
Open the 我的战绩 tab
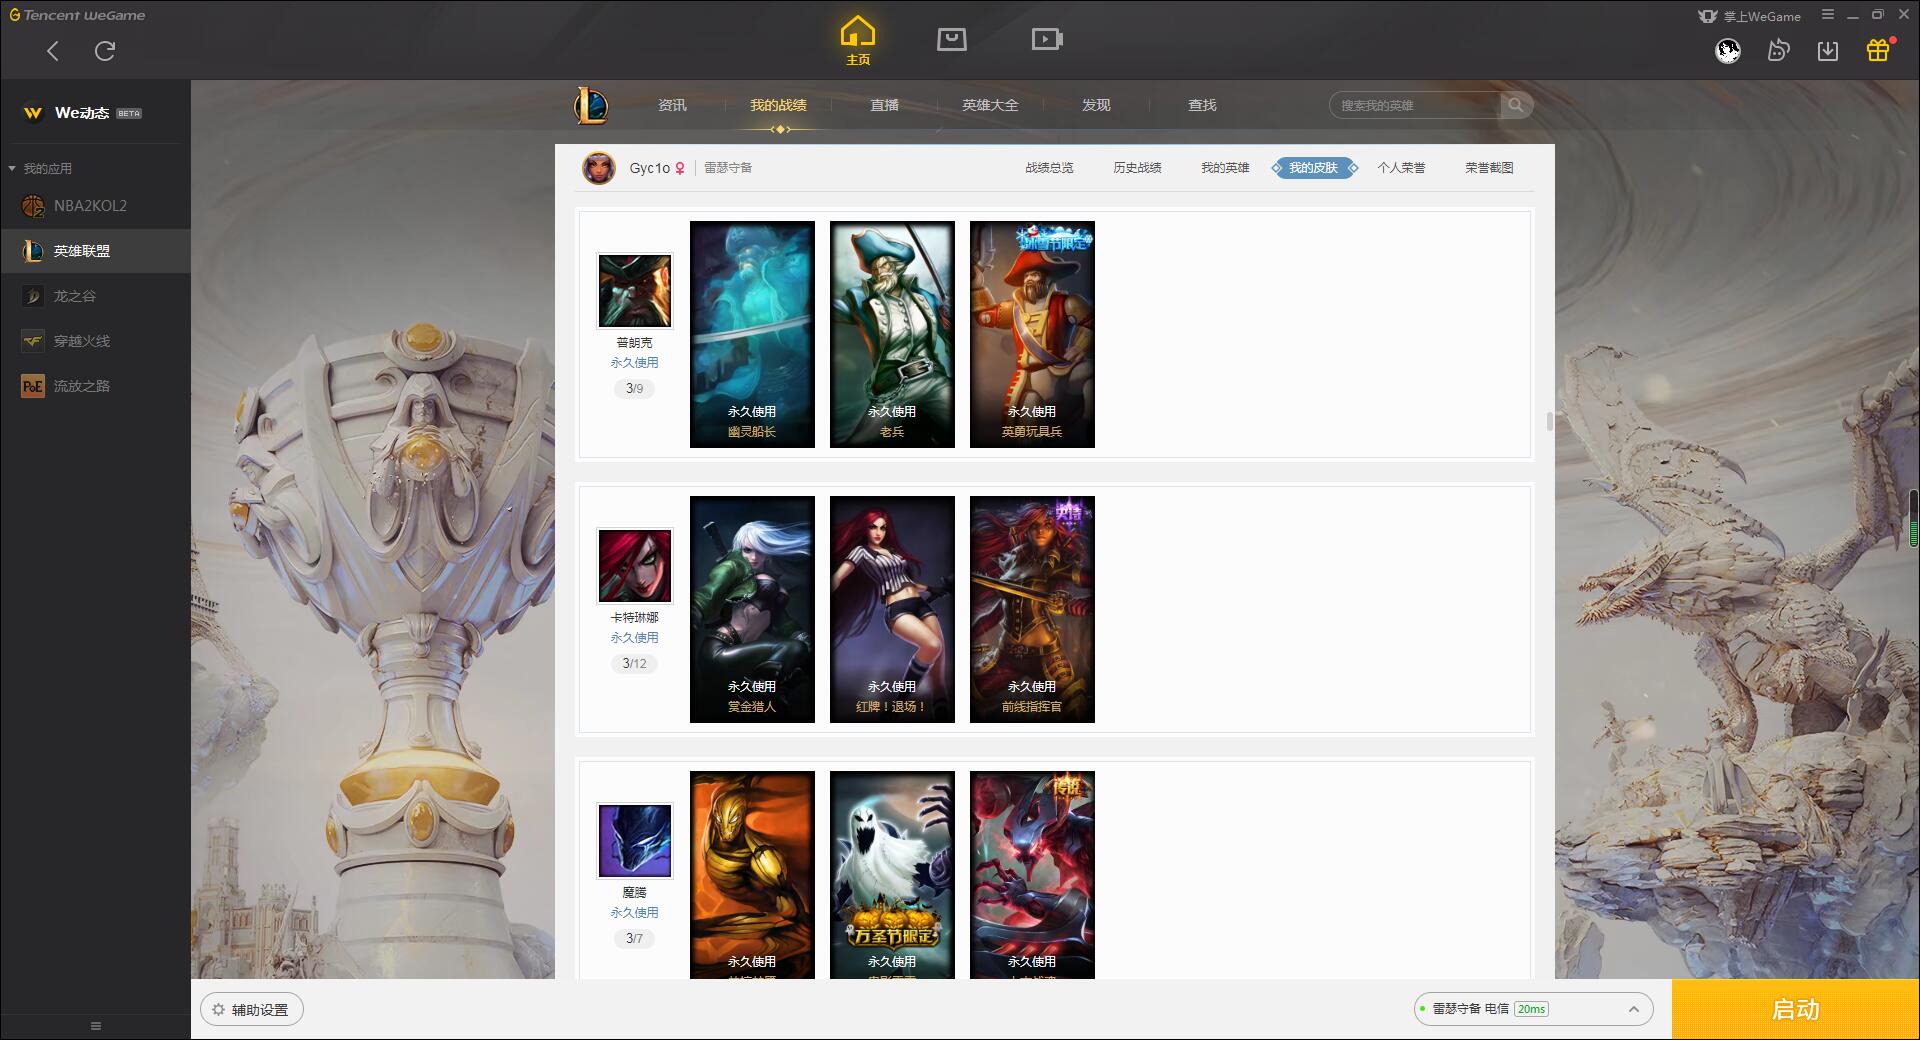tap(778, 105)
